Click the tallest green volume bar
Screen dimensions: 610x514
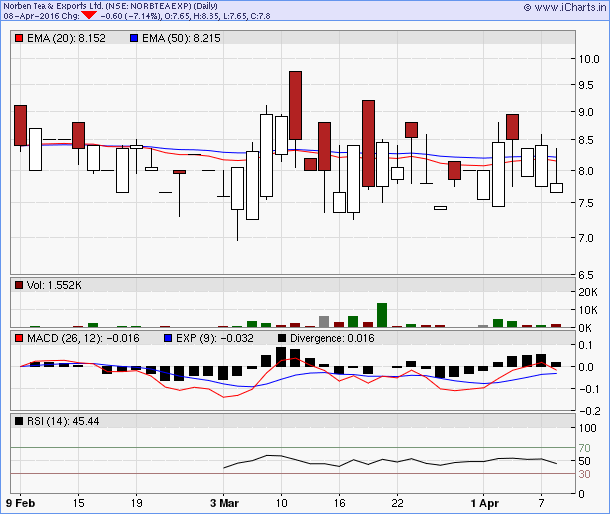(382, 315)
